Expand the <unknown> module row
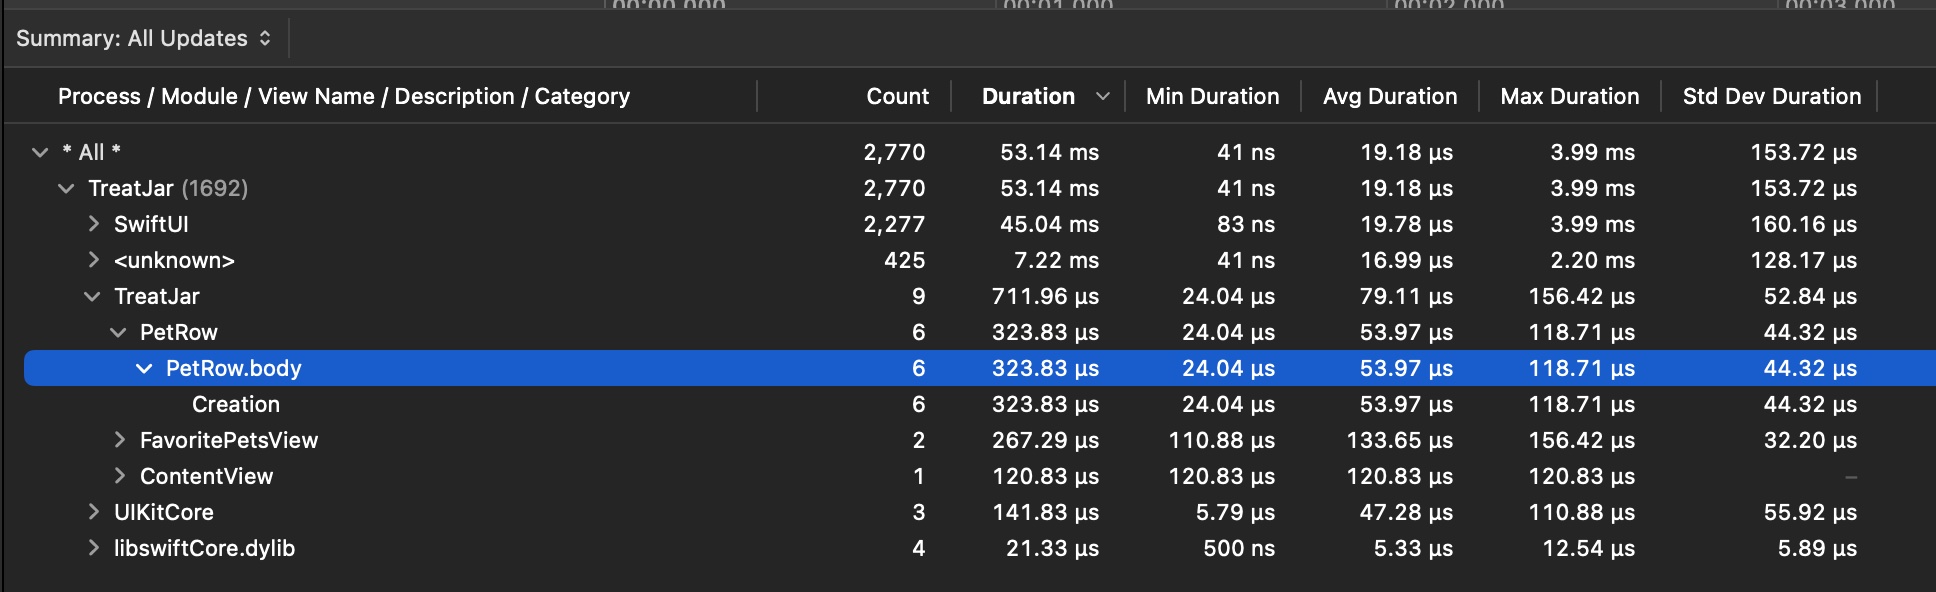 click(x=93, y=260)
